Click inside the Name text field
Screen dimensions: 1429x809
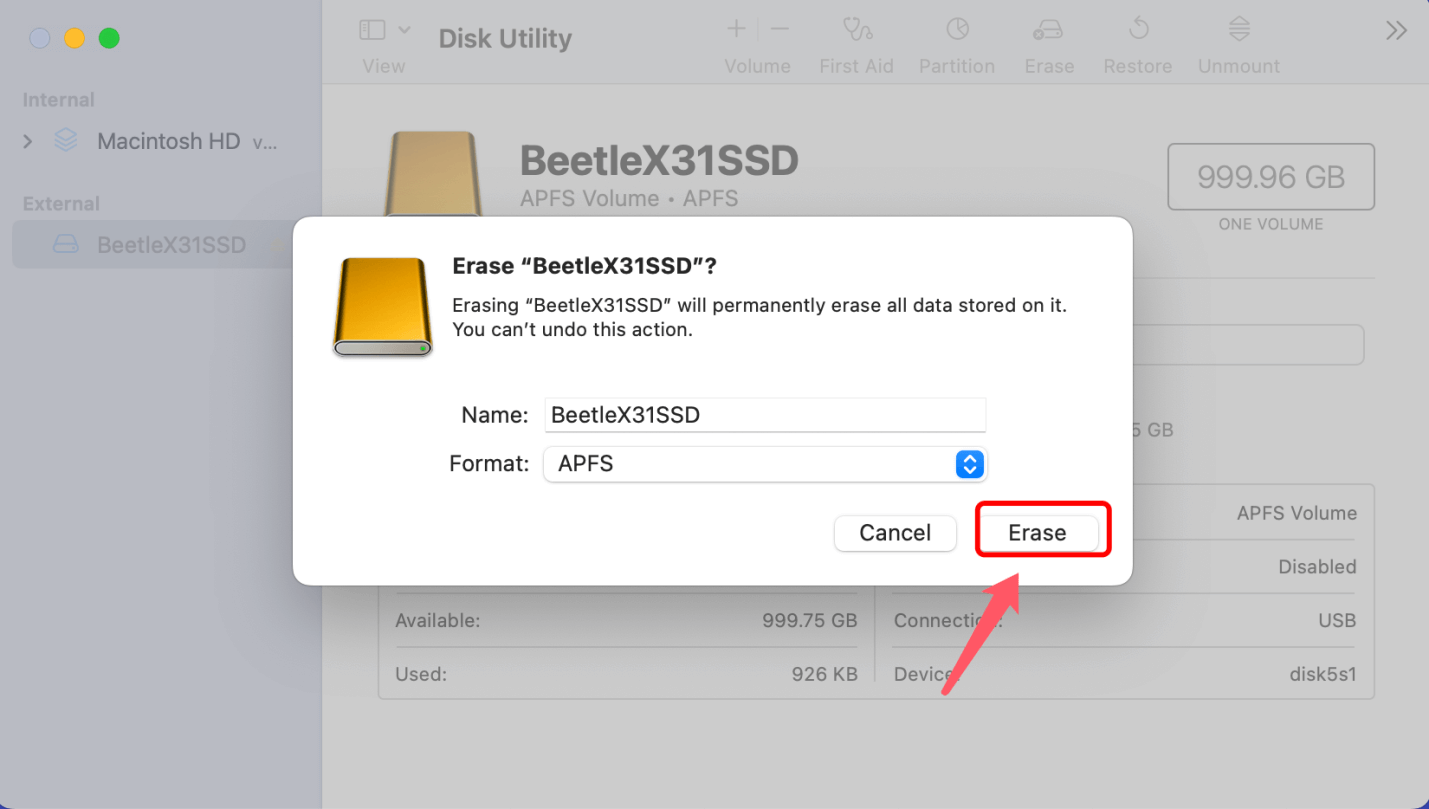[x=765, y=414]
